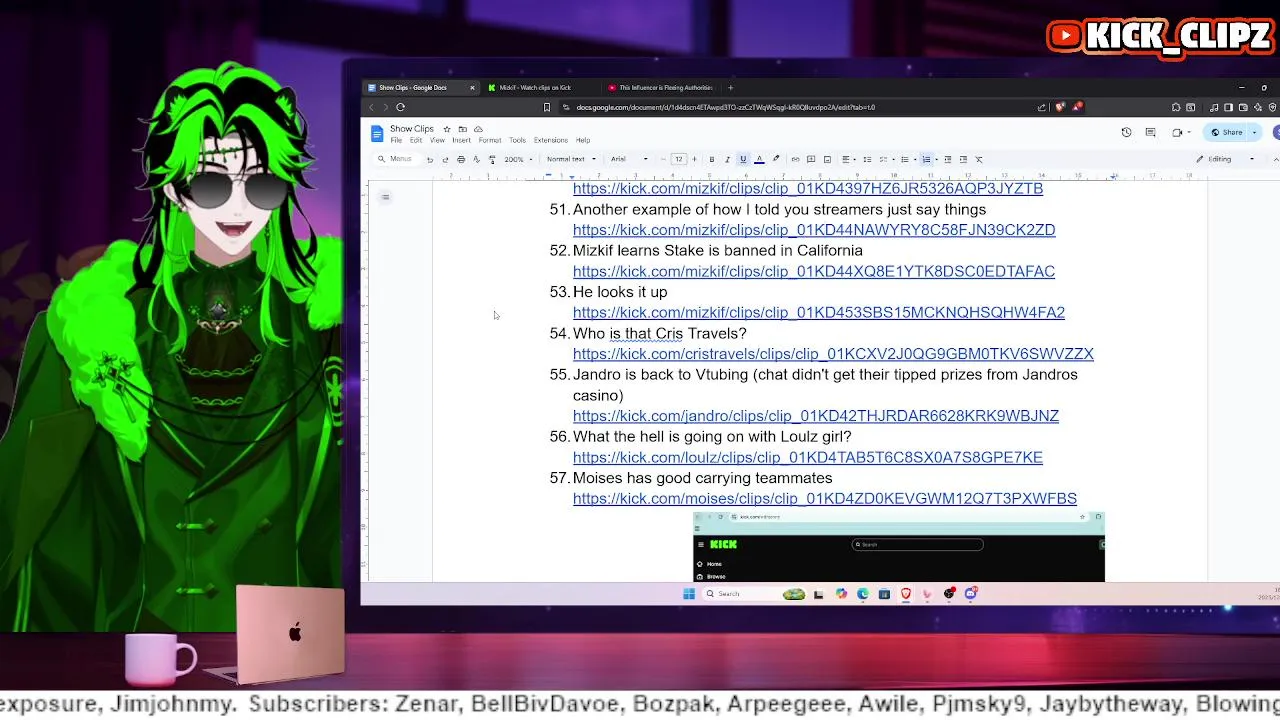Open the Loulz clip link in item 56
1280x720 pixels.
[807, 457]
